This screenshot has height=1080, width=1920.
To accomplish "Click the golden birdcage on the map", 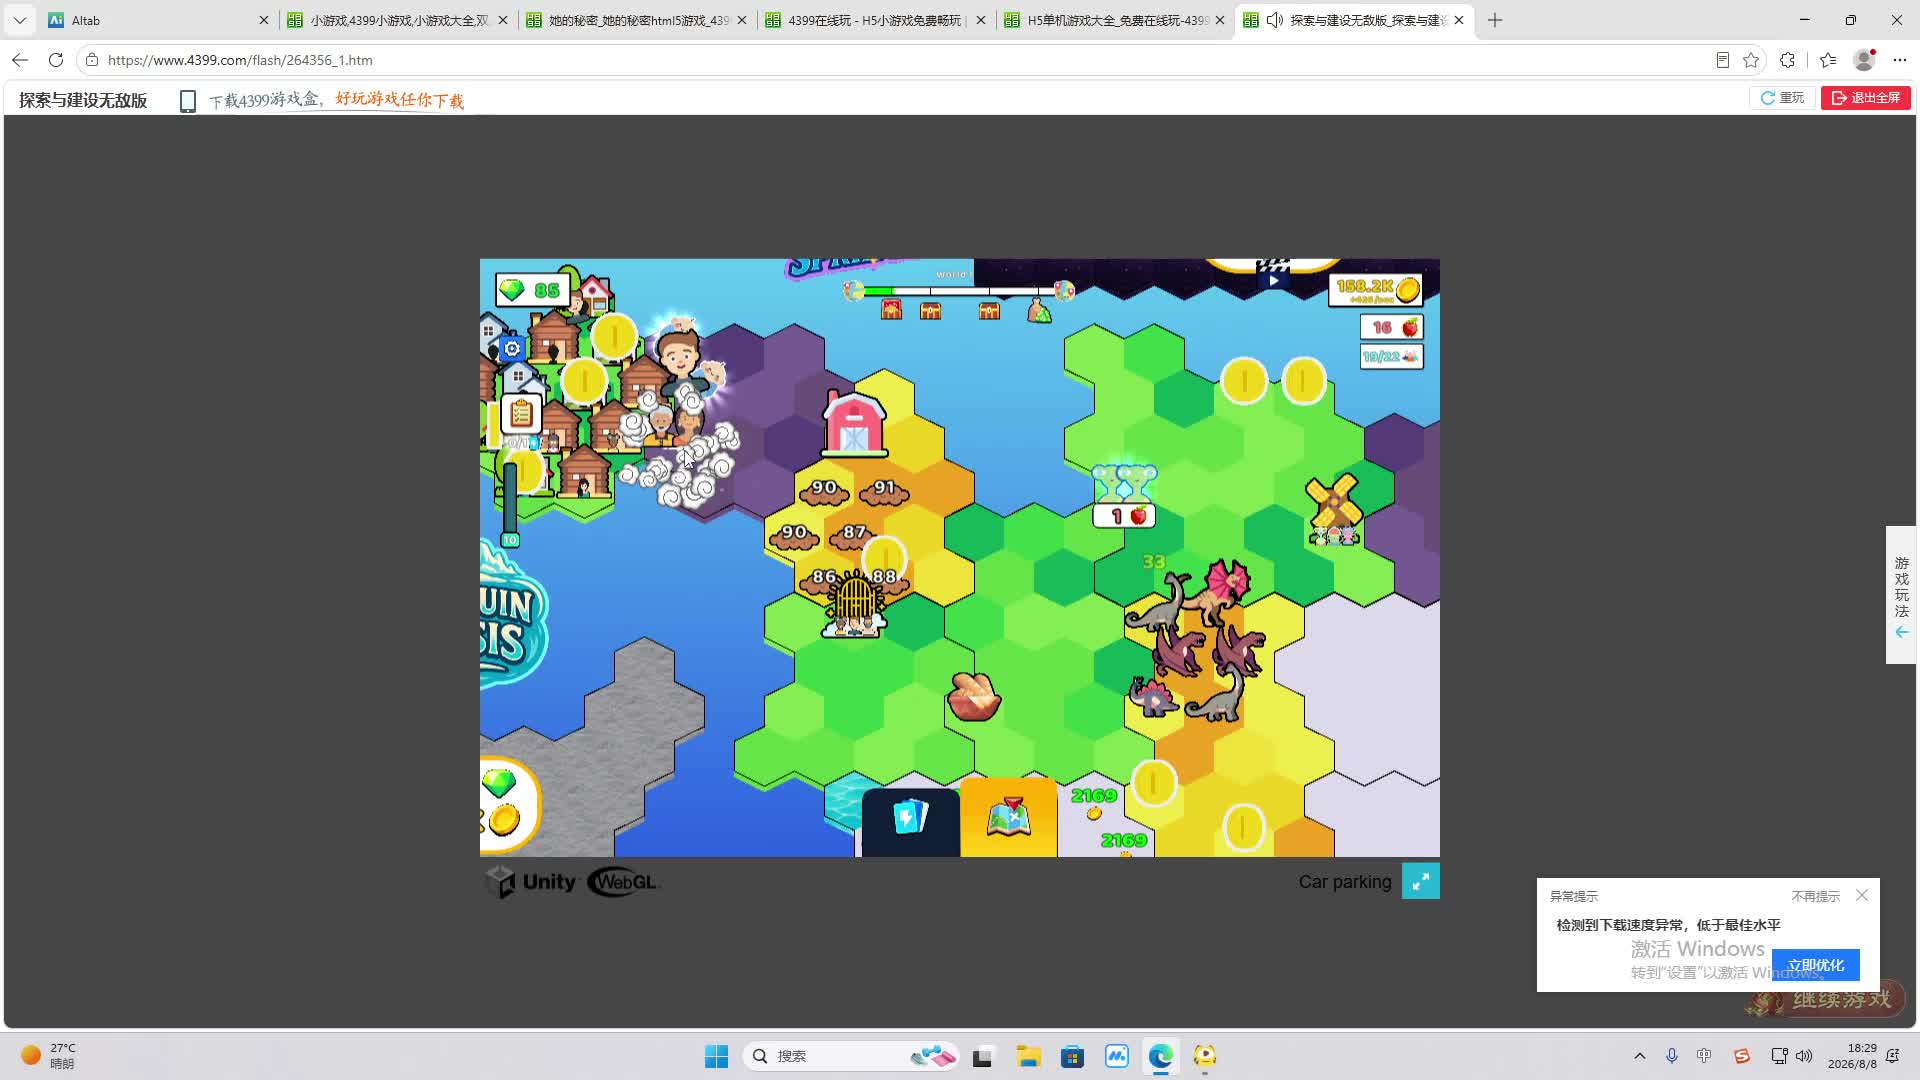I will (855, 603).
